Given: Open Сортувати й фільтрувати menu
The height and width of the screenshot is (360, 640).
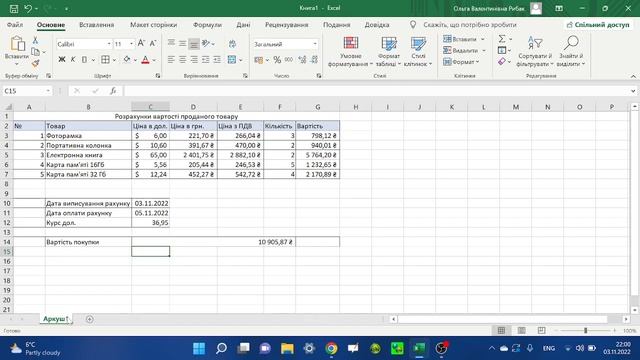Looking at the screenshot, I should pyautogui.click(x=535, y=51).
